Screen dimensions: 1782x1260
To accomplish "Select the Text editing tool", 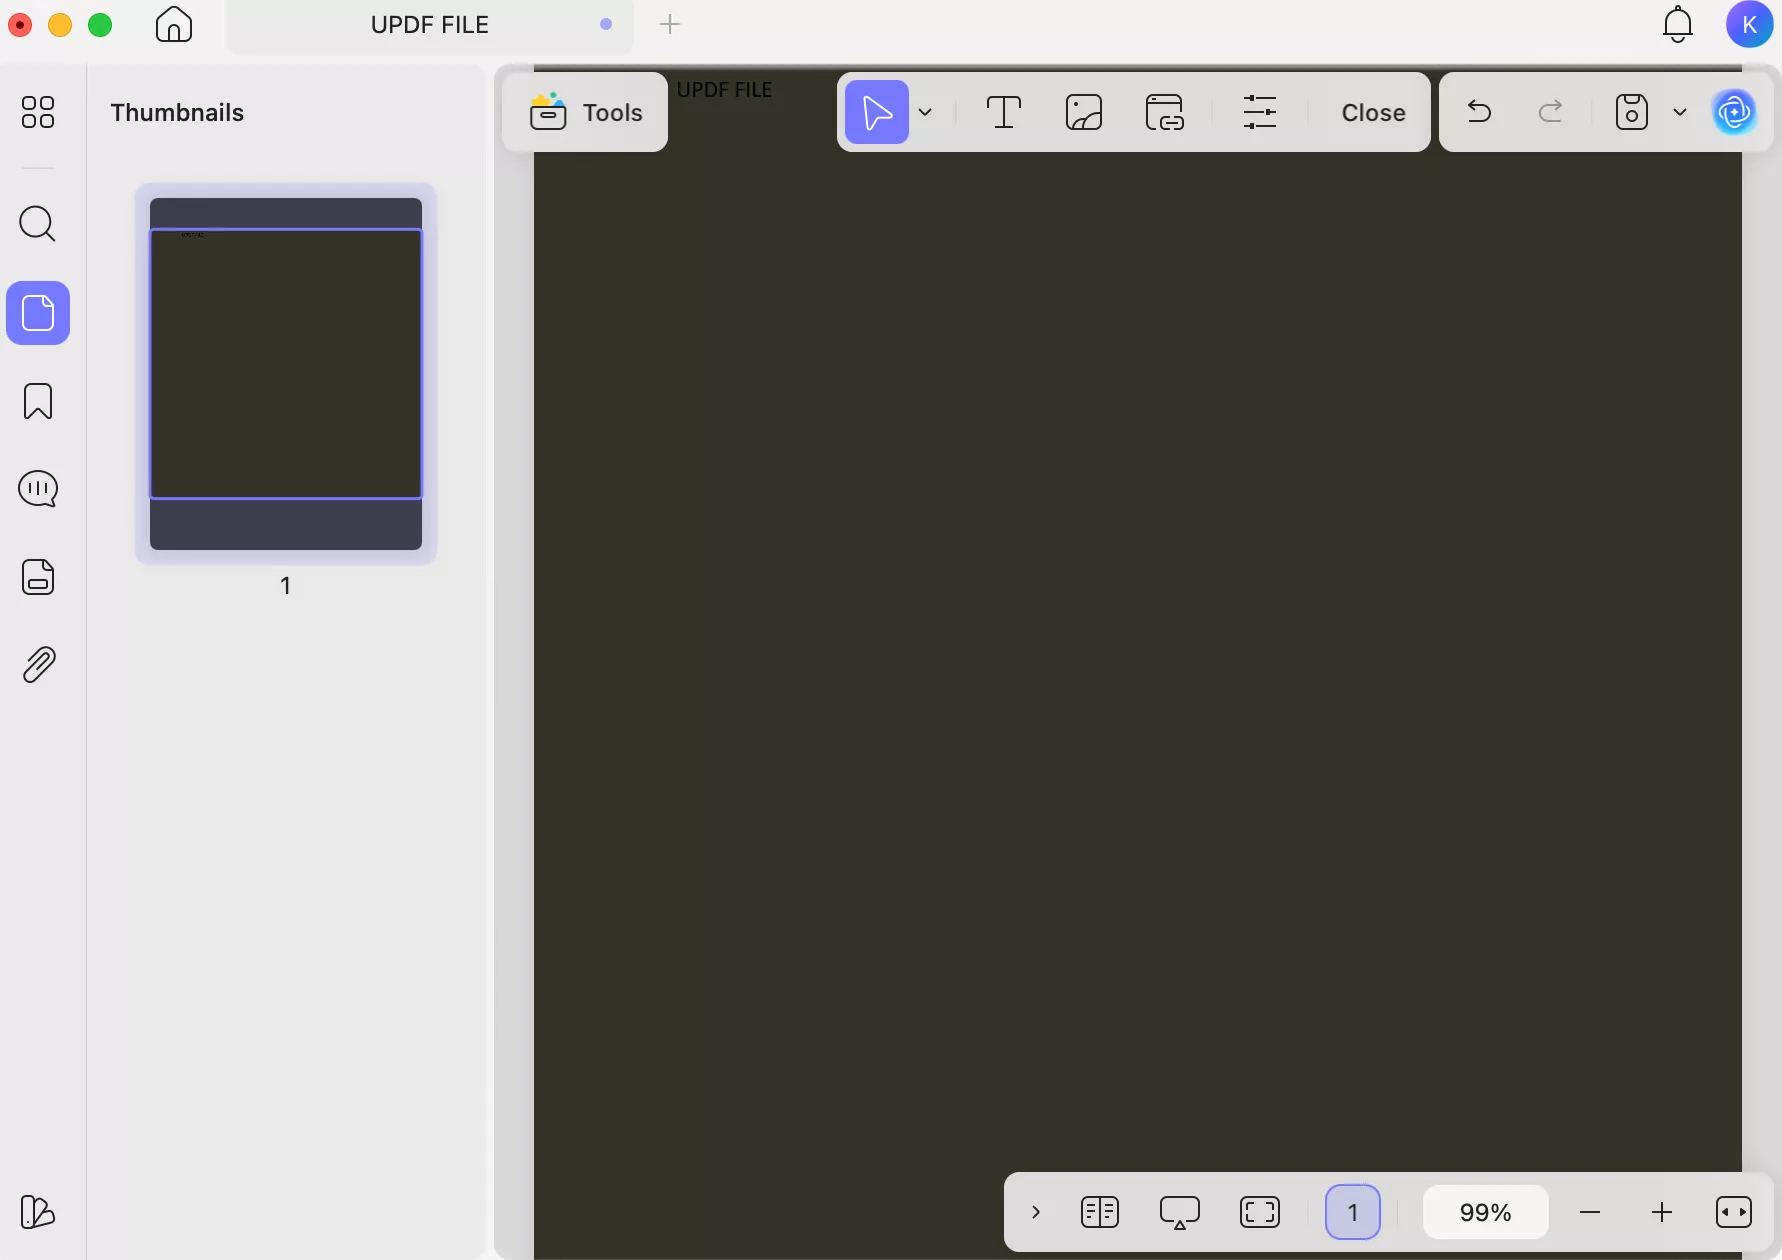I will [1003, 112].
